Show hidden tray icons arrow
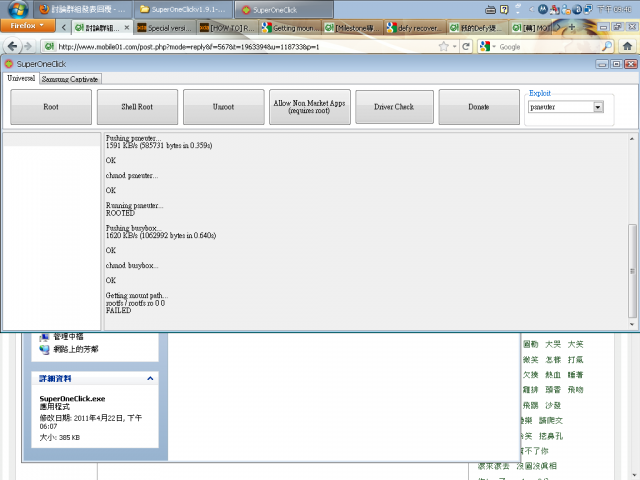This screenshot has height=480, width=640. tap(531, 9)
